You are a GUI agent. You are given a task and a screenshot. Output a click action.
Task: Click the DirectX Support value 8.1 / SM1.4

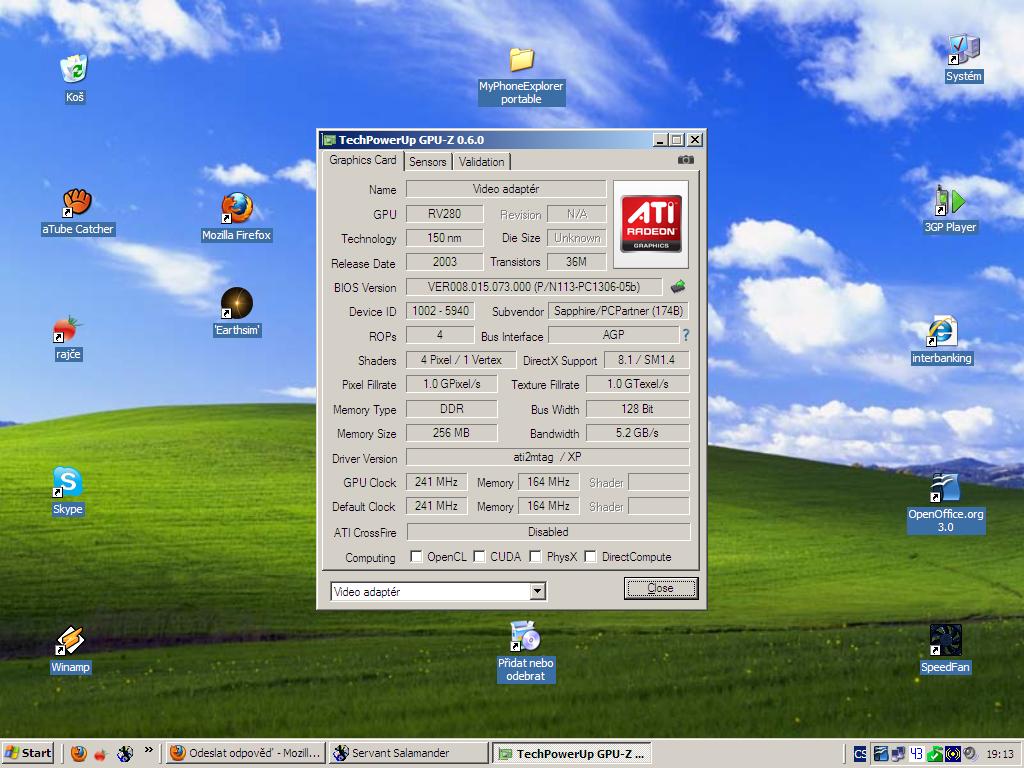pos(646,360)
